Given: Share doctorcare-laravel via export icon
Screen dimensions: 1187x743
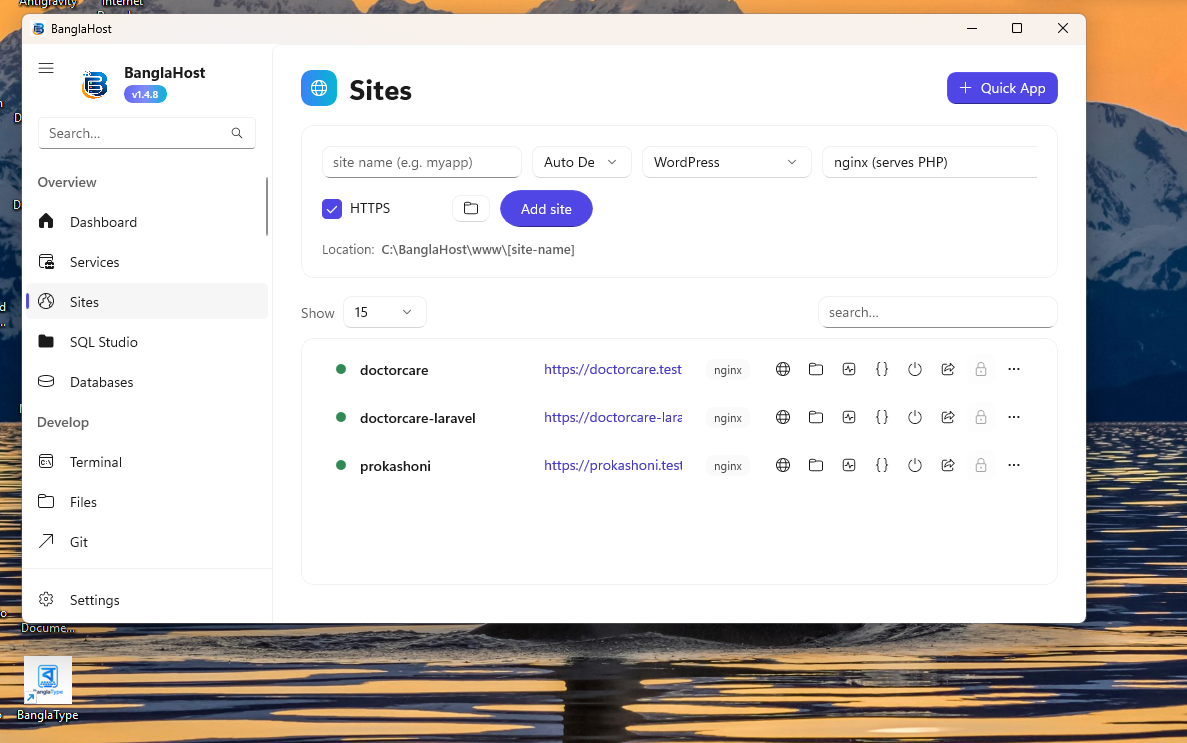Looking at the screenshot, I should [948, 417].
